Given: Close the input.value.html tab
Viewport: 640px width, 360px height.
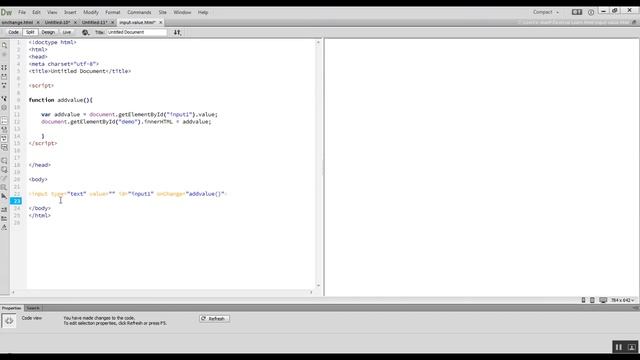Looking at the screenshot, I should pos(160,22).
